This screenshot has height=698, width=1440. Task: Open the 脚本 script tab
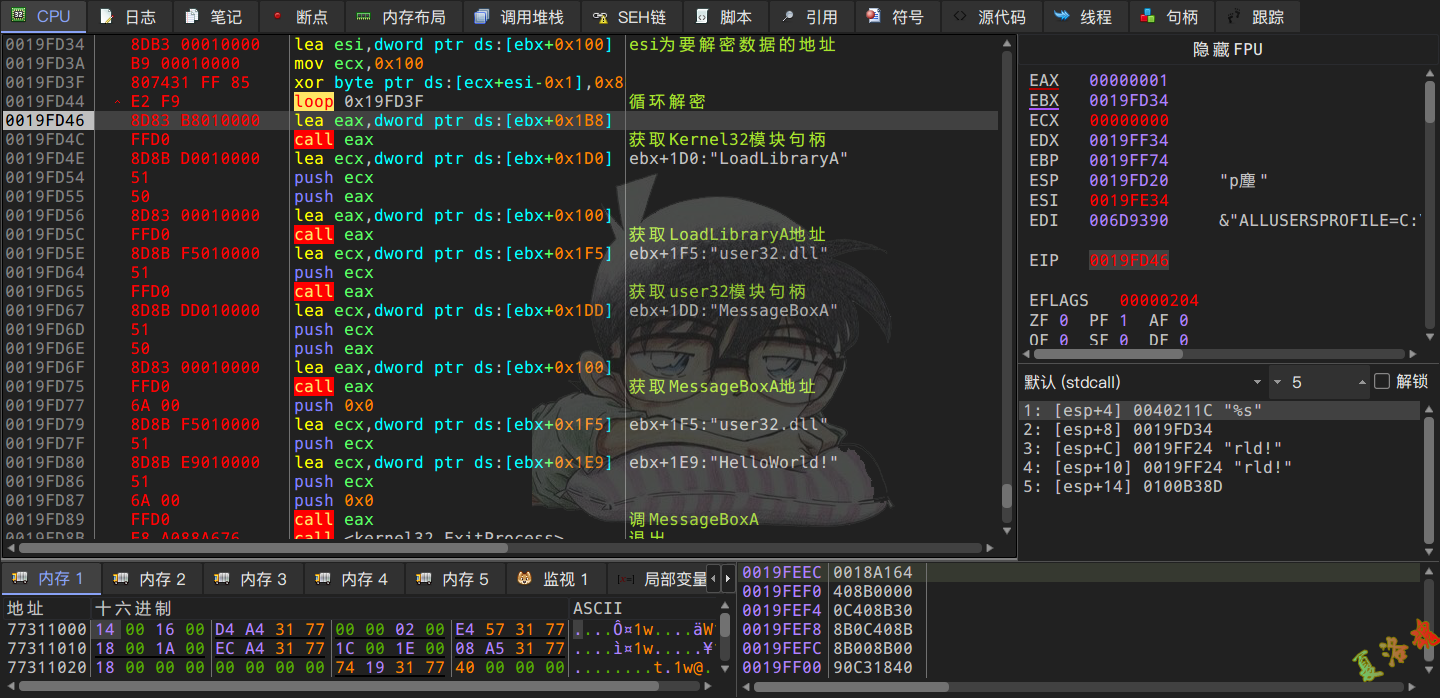tap(723, 17)
